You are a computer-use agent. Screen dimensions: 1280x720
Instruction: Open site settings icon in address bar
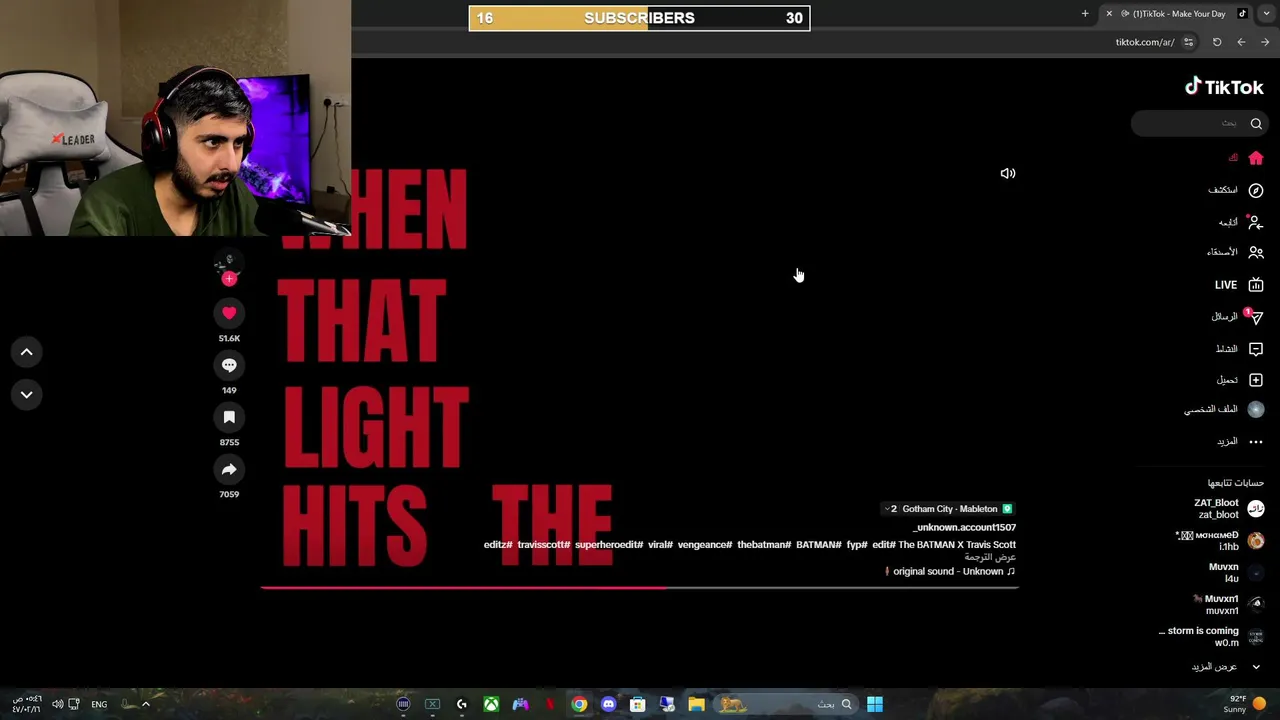click(1188, 42)
